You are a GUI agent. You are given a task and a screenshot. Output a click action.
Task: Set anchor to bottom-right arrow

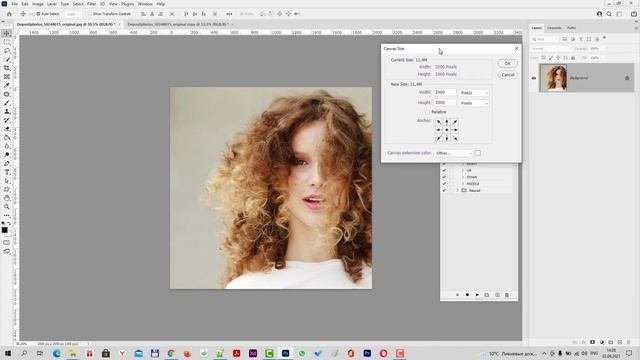[455, 138]
